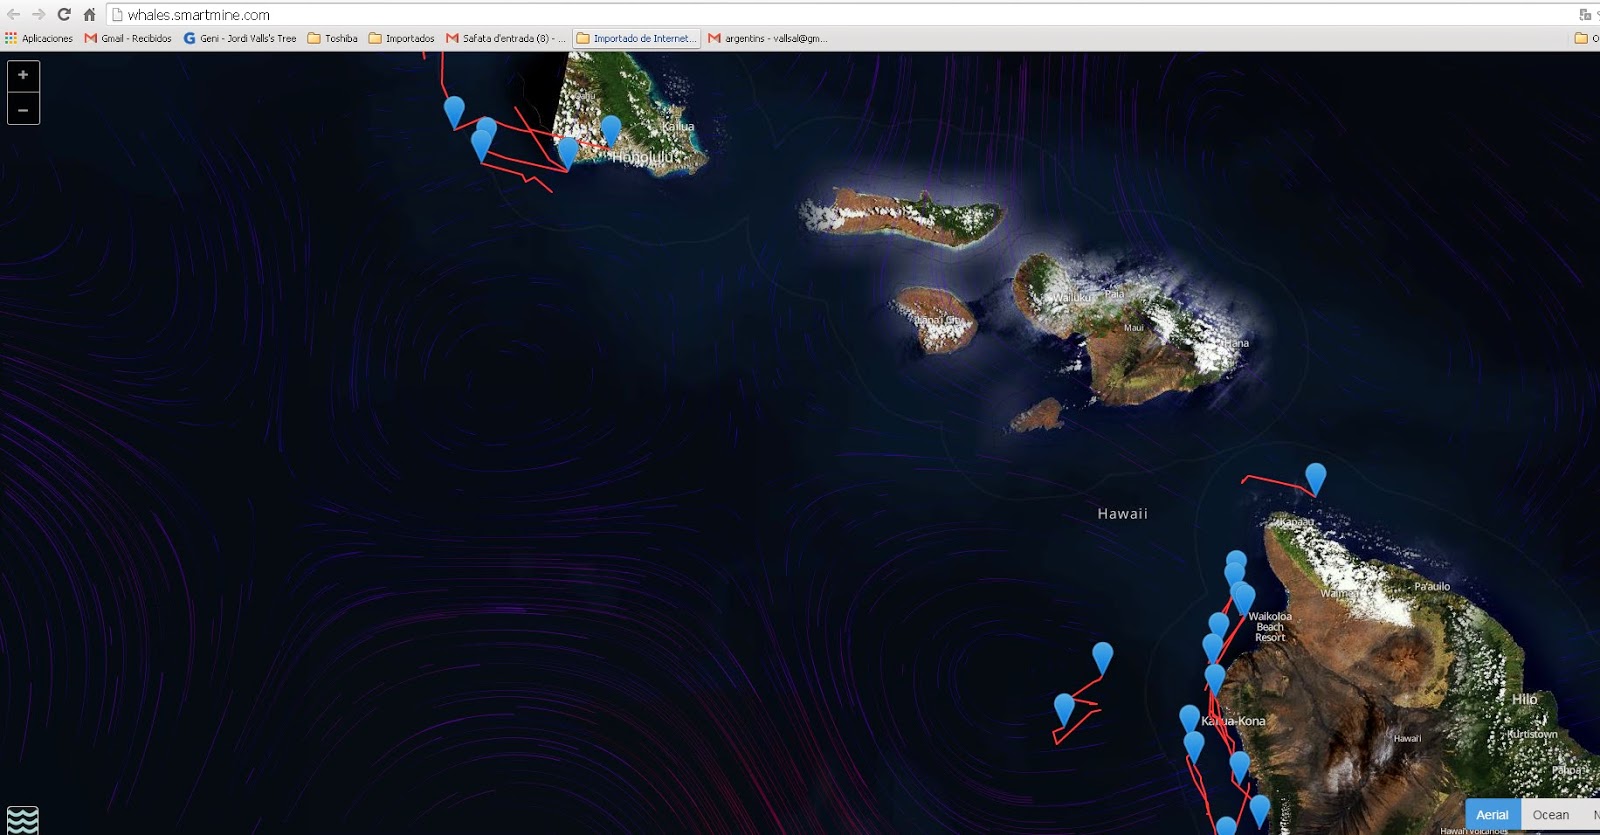Image resolution: width=1600 pixels, height=835 pixels.
Task: Select westernmost whale marker off Oahu
Action: click(x=454, y=111)
